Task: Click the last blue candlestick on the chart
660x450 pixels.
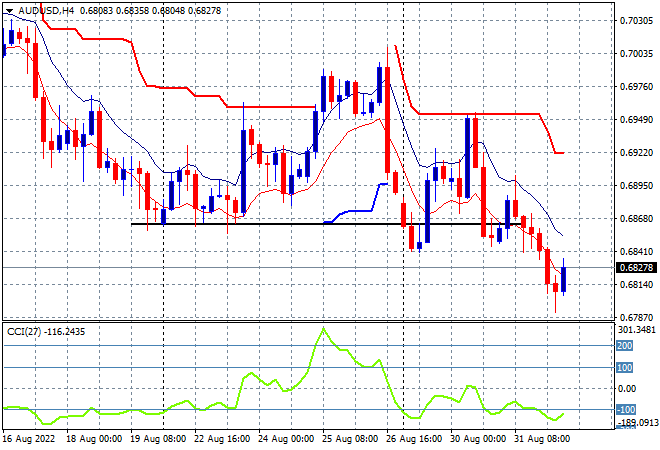Action: tap(563, 279)
